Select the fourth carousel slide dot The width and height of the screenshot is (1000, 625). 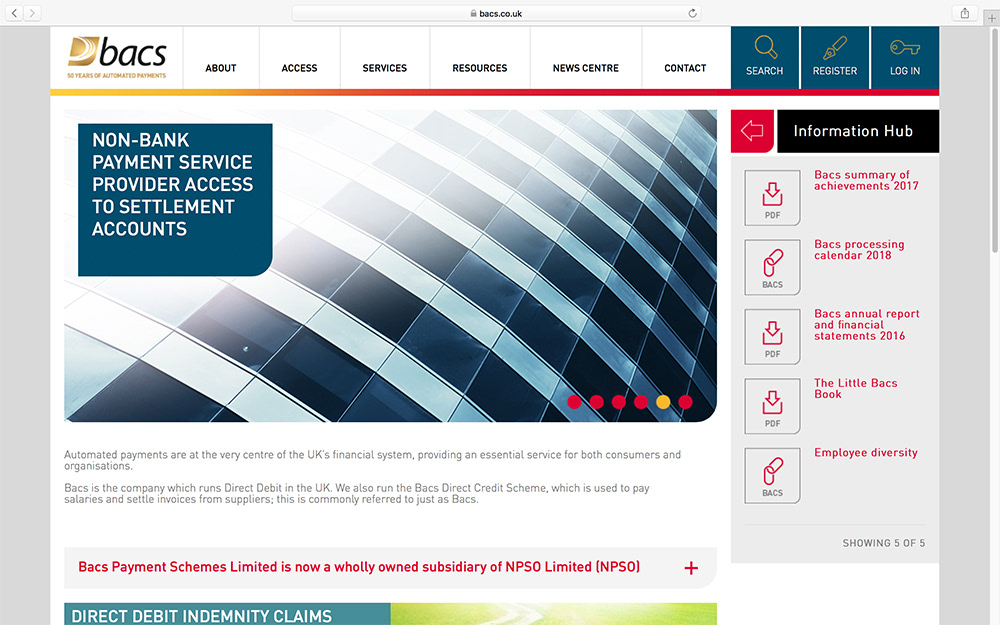tap(641, 402)
